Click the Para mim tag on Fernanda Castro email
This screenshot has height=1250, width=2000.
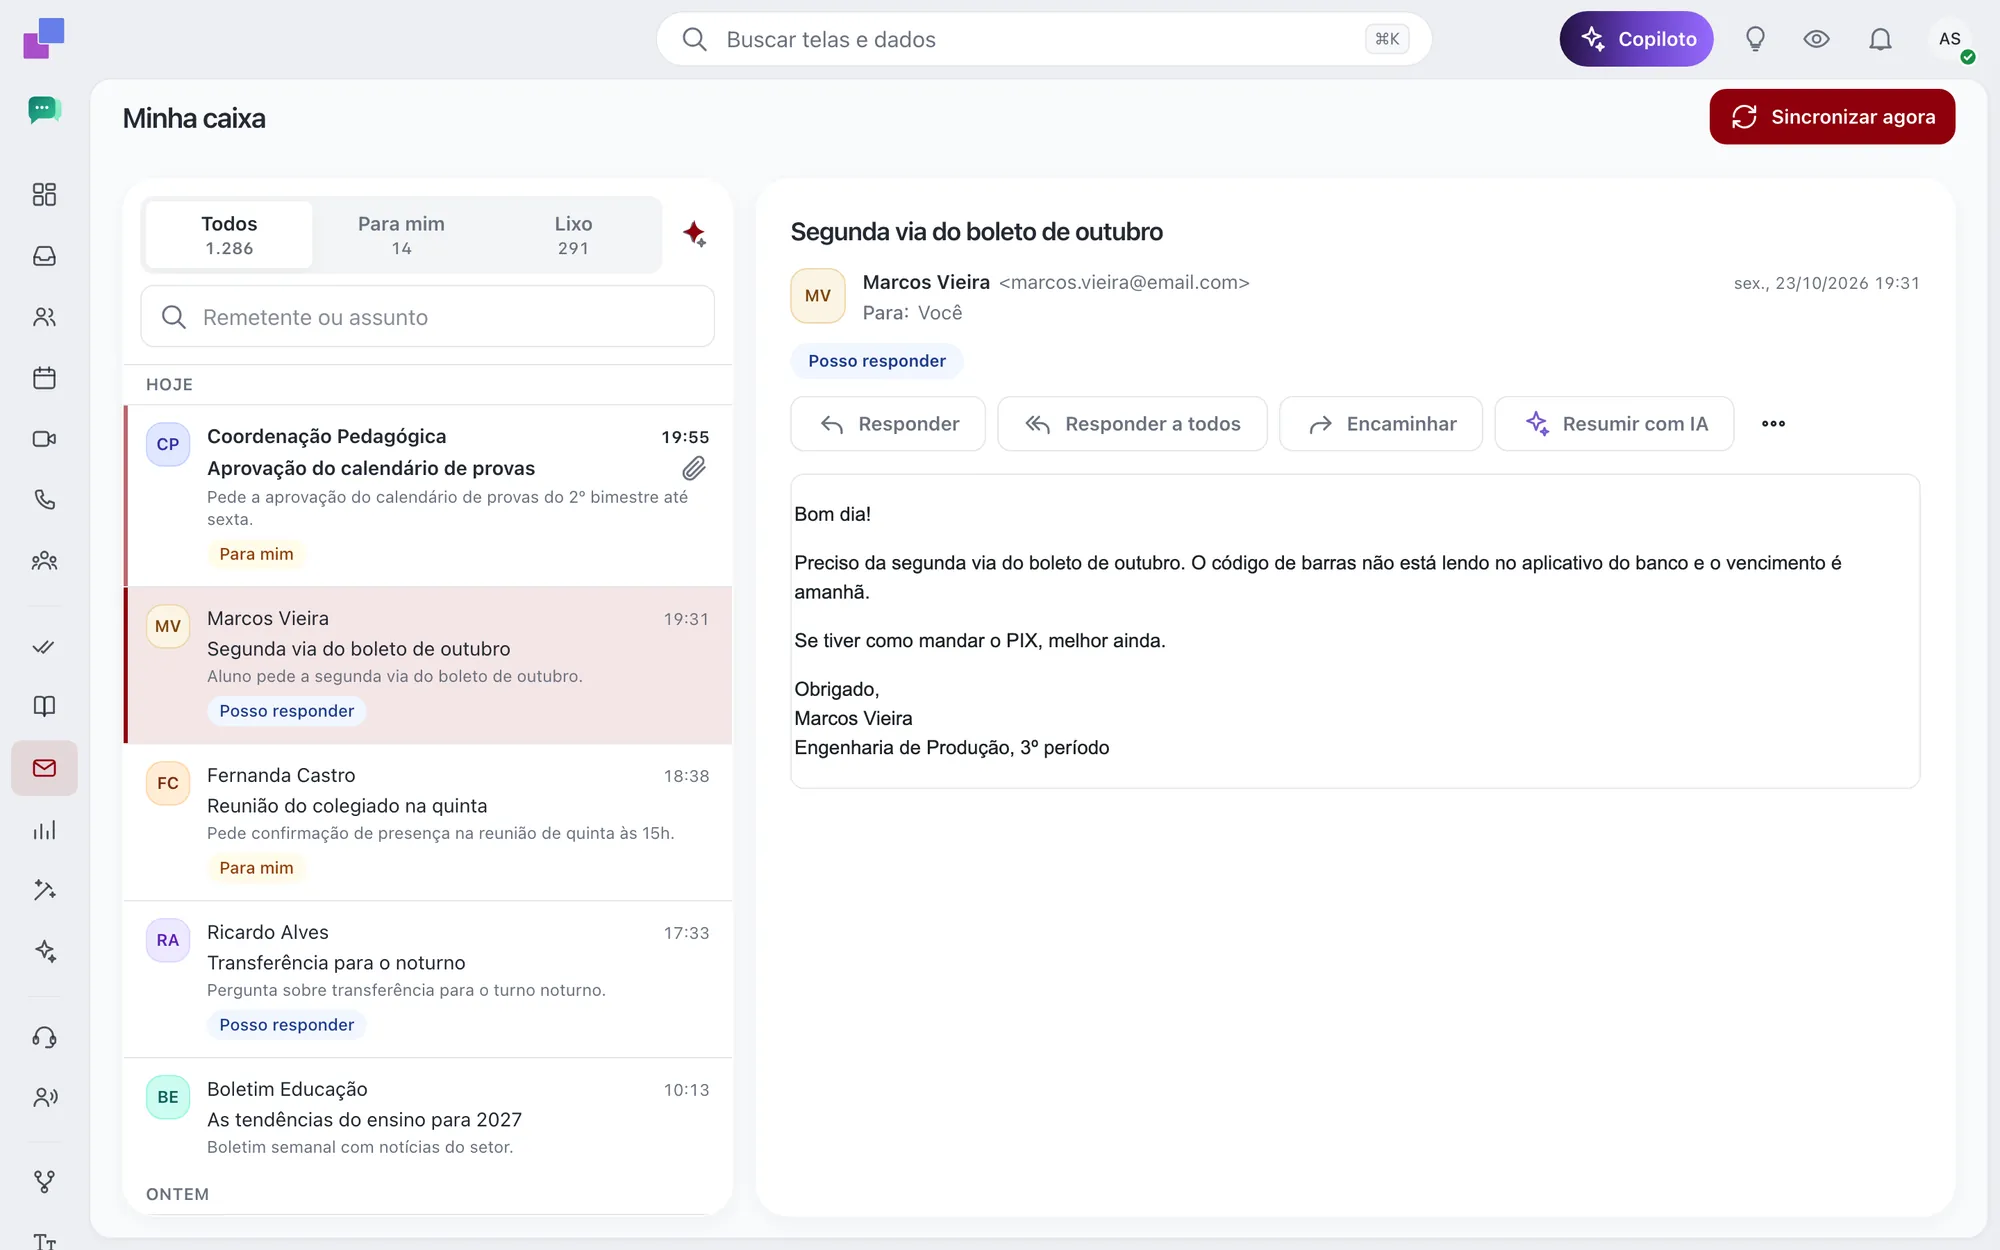[257, 868]
